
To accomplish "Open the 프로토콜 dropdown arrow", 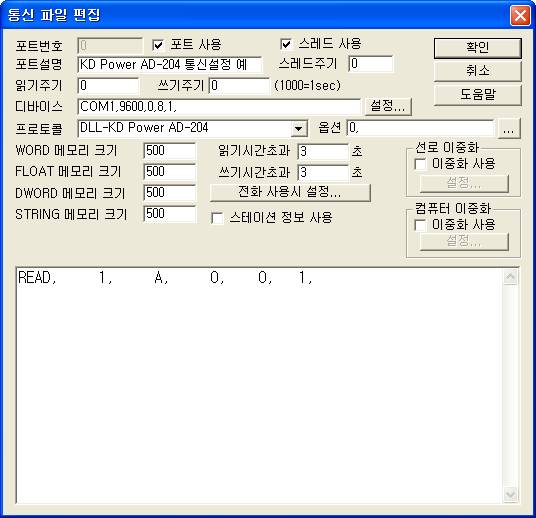I will 298,129.
